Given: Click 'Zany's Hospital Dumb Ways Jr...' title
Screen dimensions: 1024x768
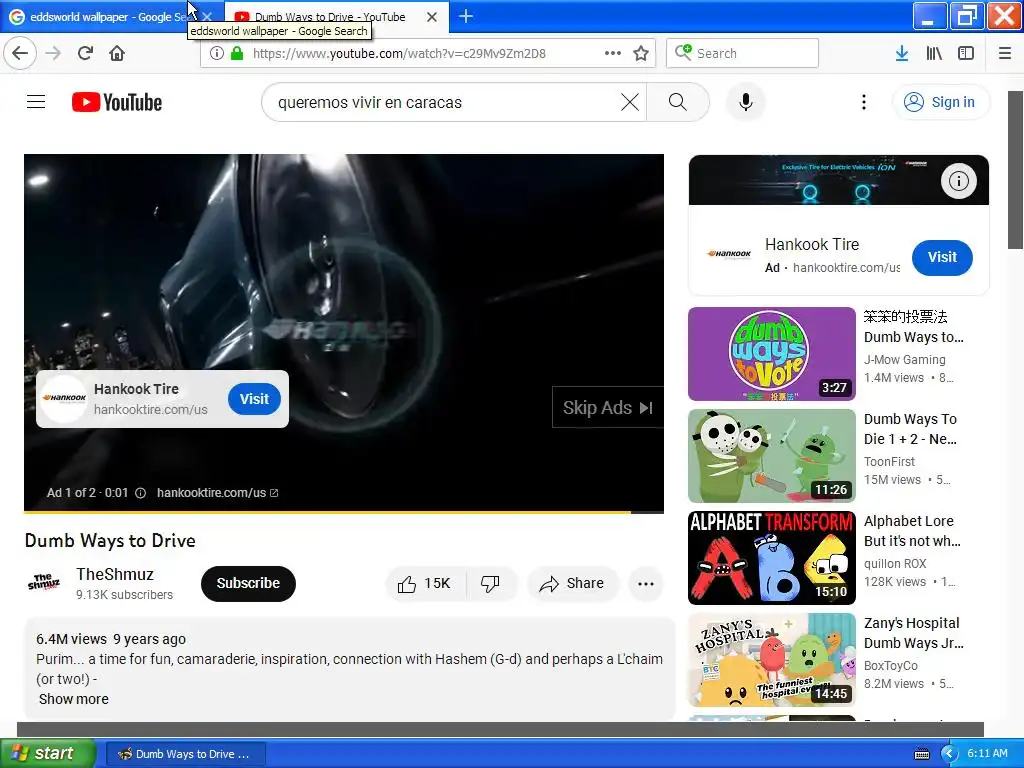Looking at the screenshot, I should pyautogui.click(x=913, y=633).
